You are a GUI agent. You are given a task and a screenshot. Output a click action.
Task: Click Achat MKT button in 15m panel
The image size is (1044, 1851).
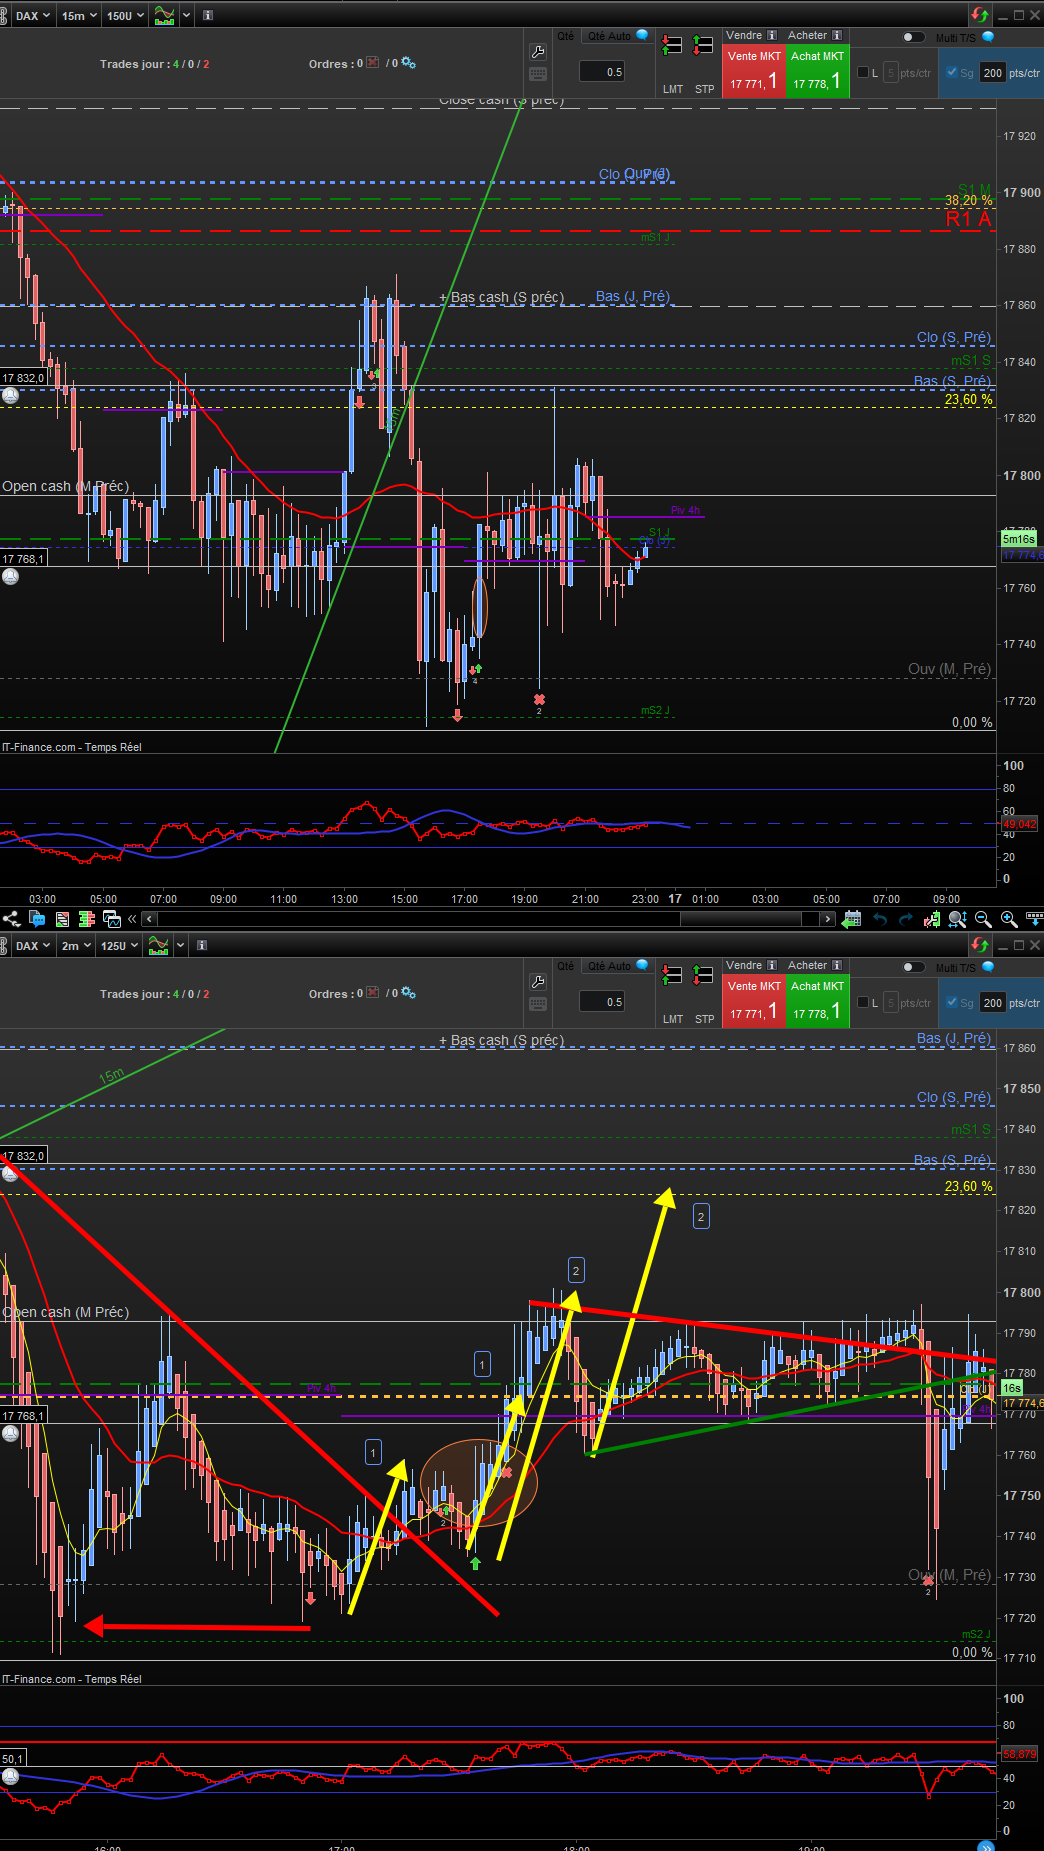(x=817, y=71)
